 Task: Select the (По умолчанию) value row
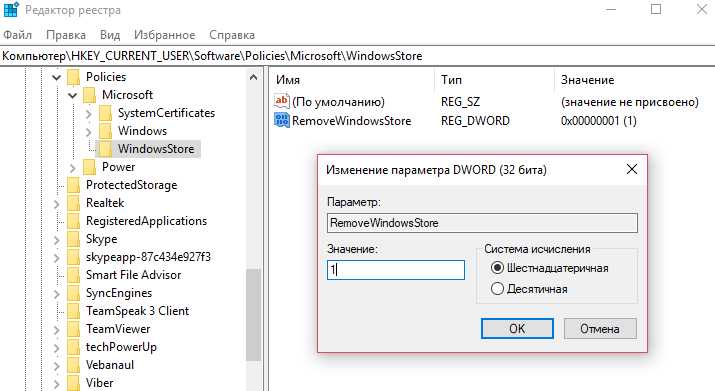pyautogui.click(x=338, y=101)
